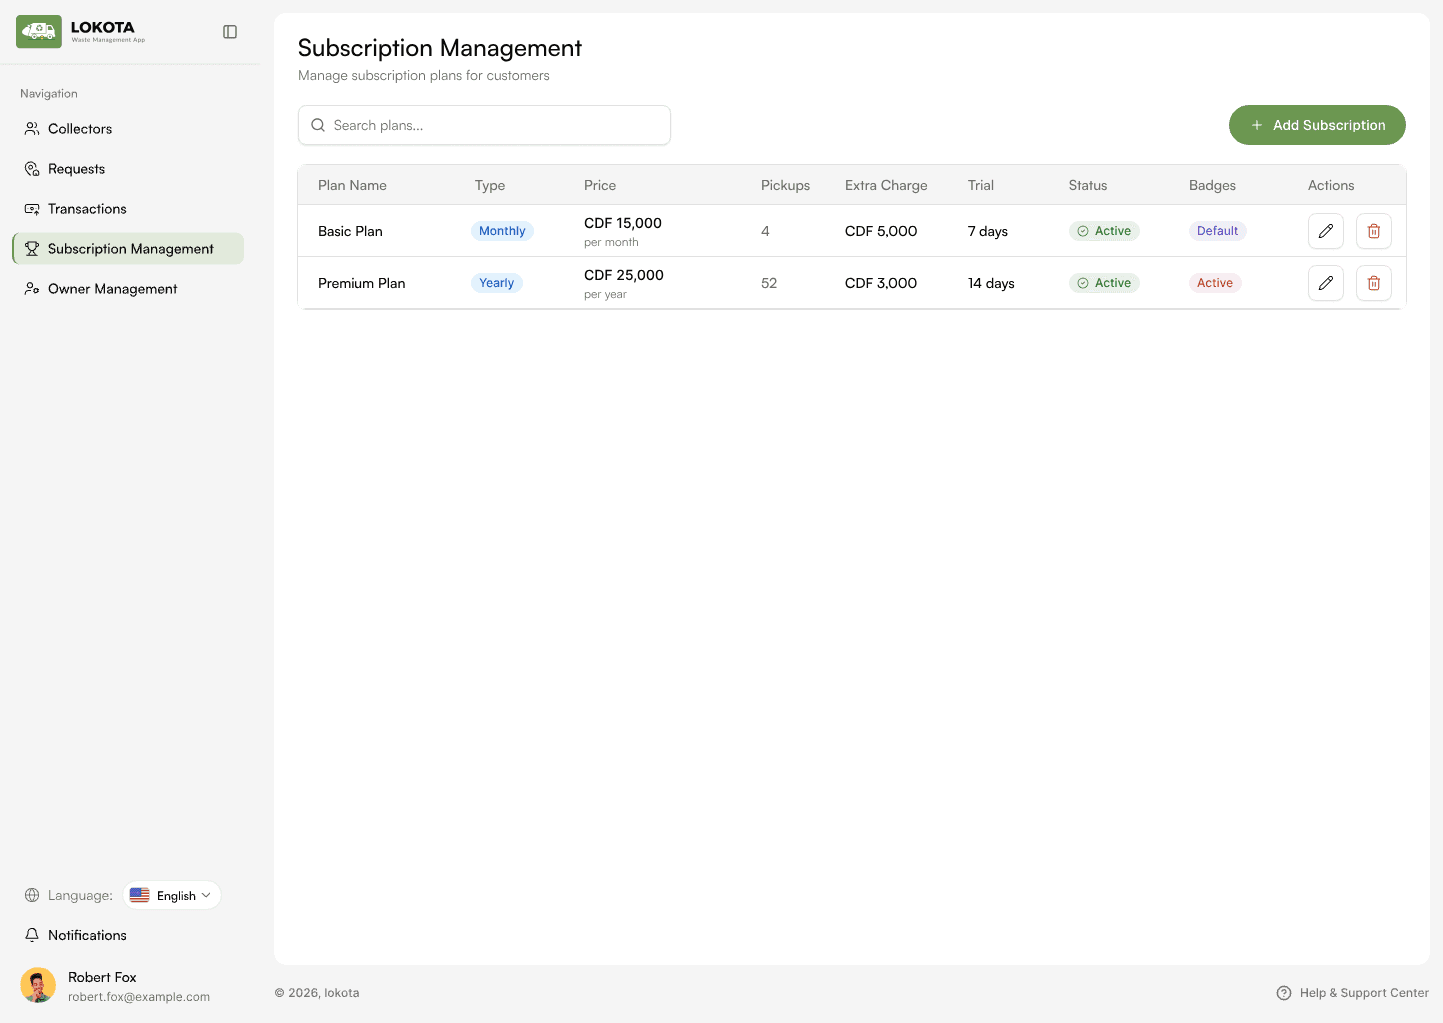Viewport: 1443px width, 1023px height.
Task: Click Robert Fox's avatar picture
Action: [38, 986]
